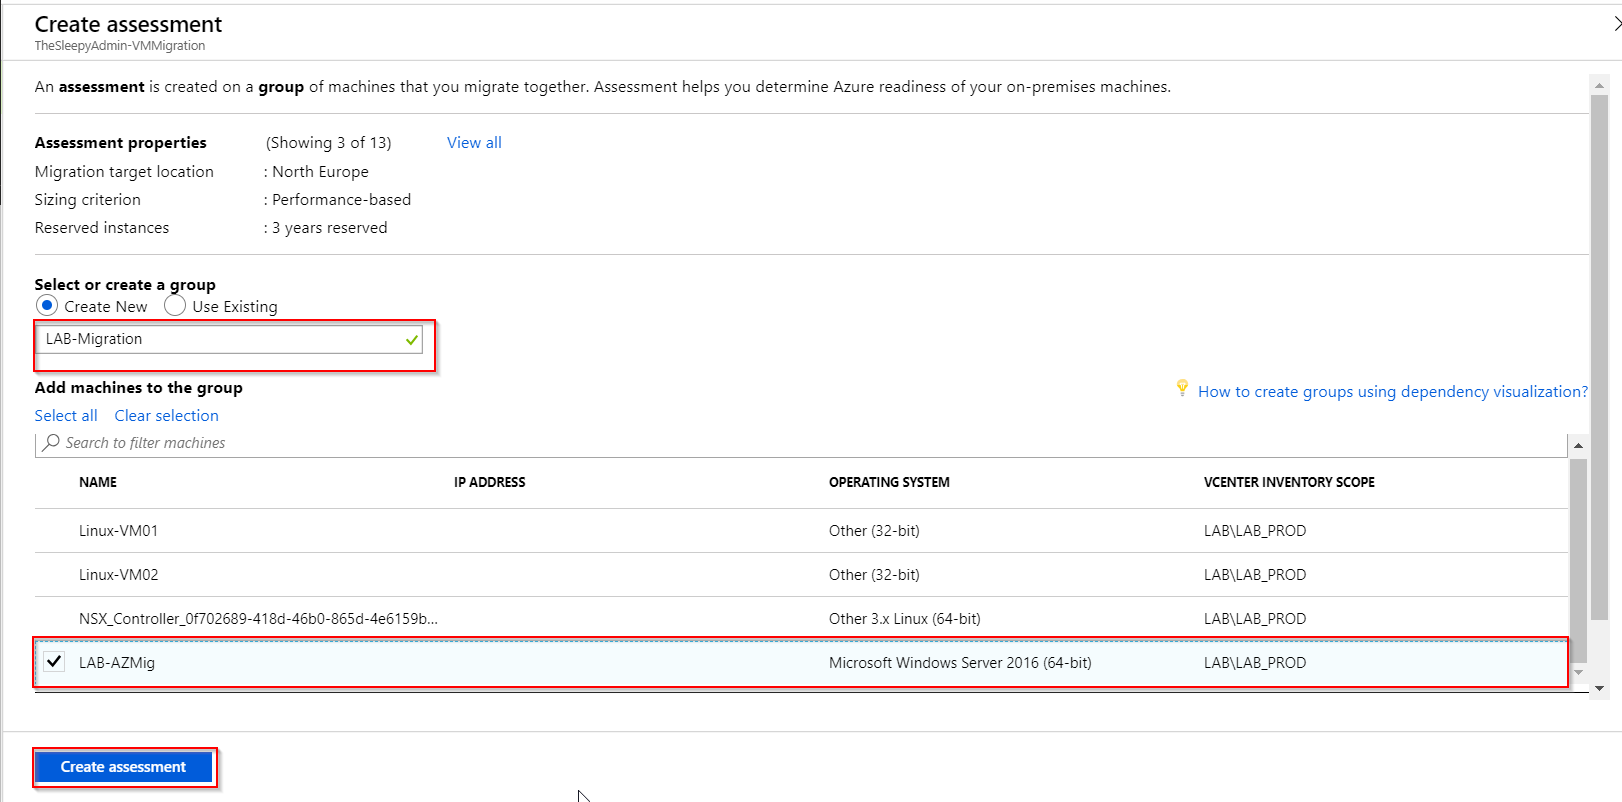Click the Select all link
Viewport: 1622px width, 802px height.
66,416
